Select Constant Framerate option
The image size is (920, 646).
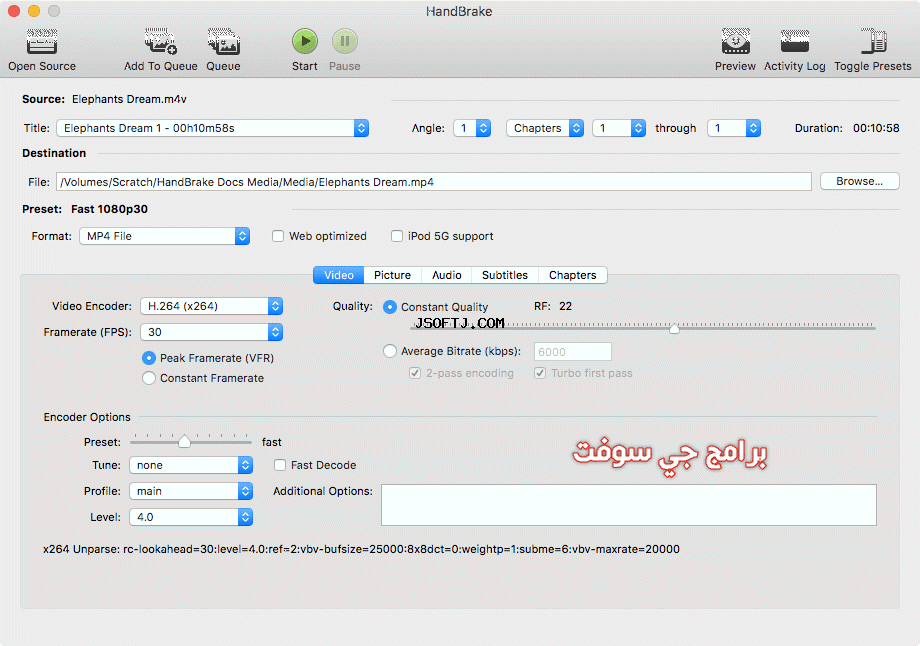pos(149,378)
